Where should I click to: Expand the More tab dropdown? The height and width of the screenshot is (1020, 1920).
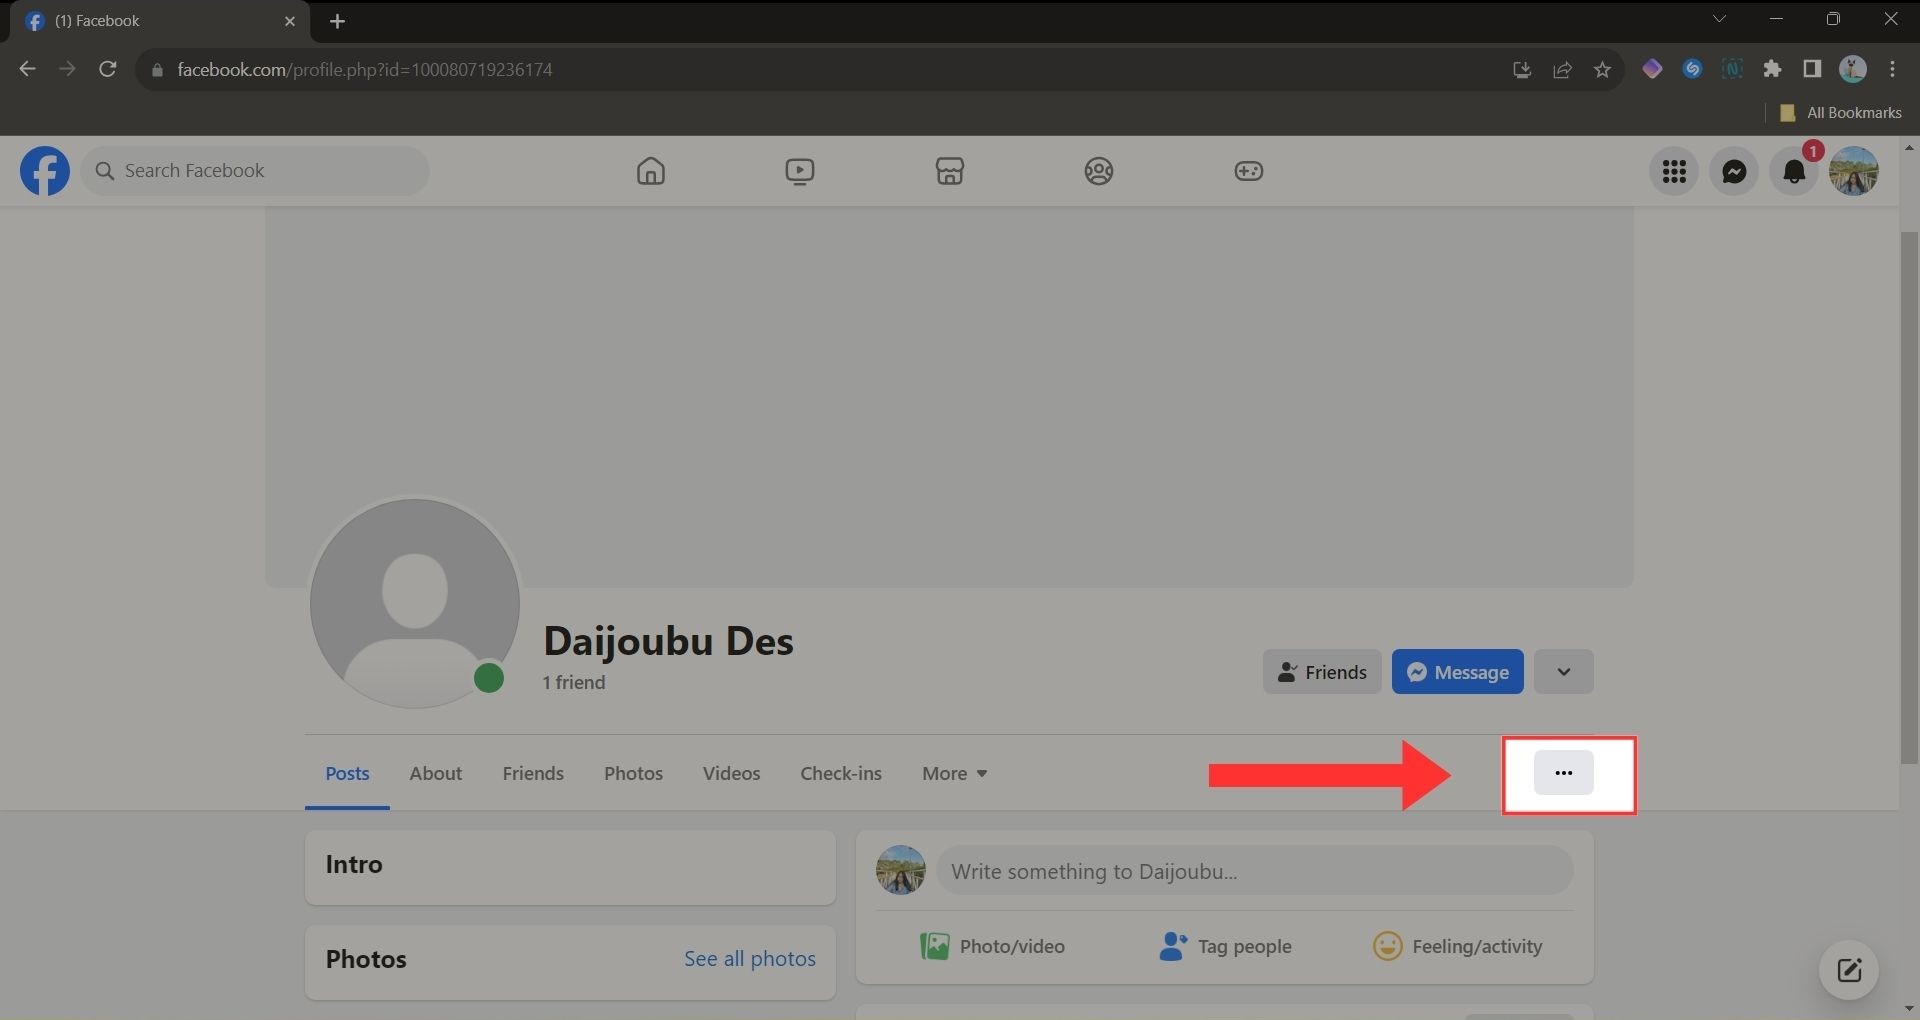pyautogui.click(x=954, y=773)
